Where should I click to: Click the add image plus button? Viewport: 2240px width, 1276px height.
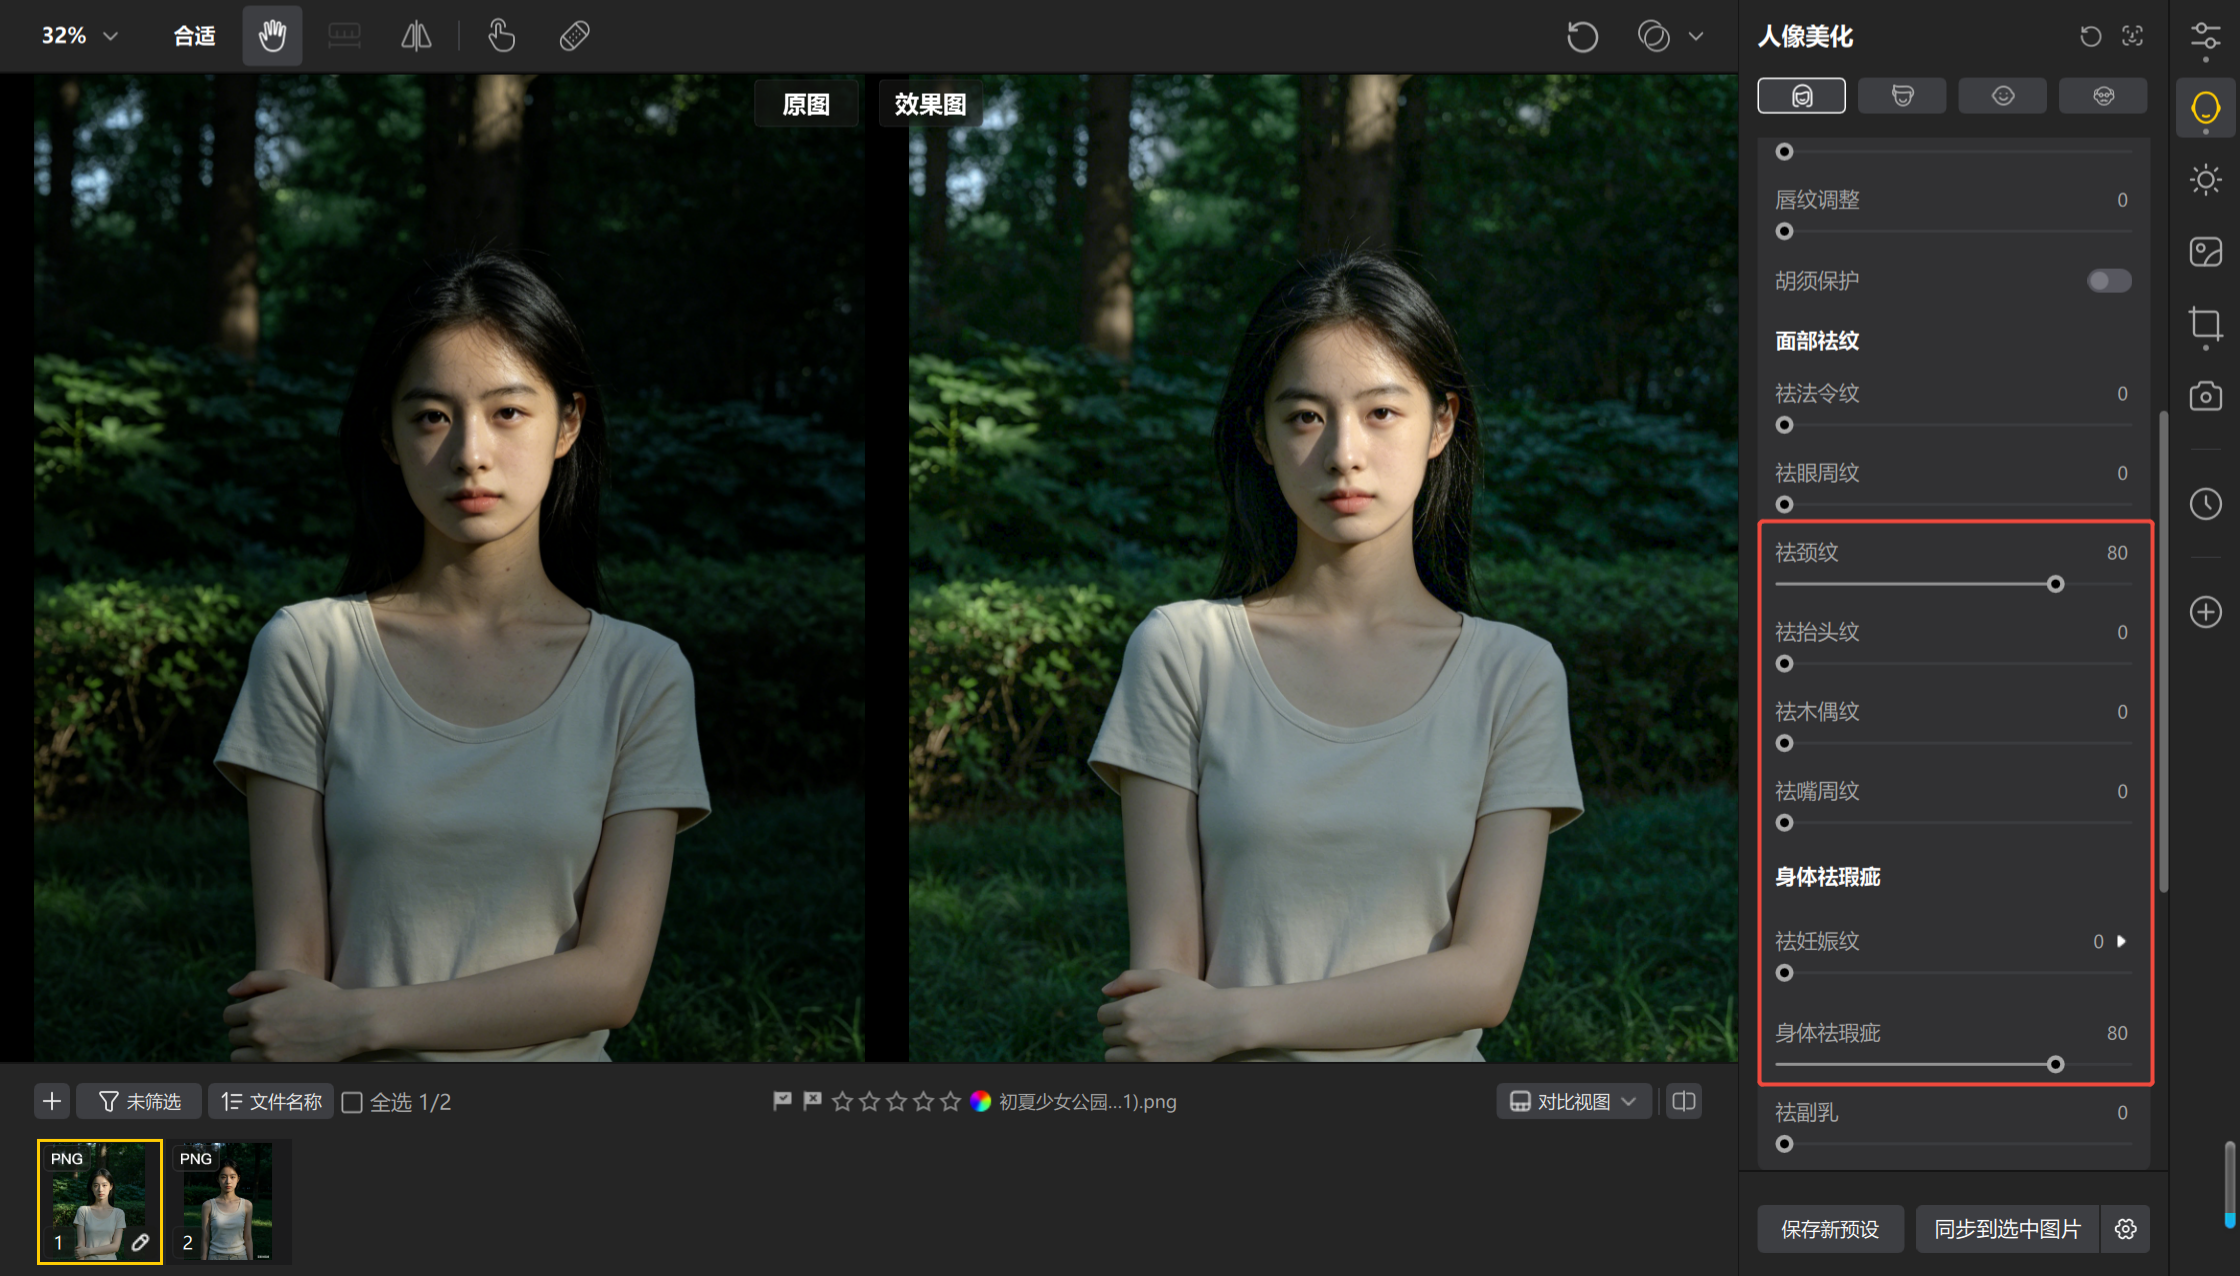coord(52,1101)
